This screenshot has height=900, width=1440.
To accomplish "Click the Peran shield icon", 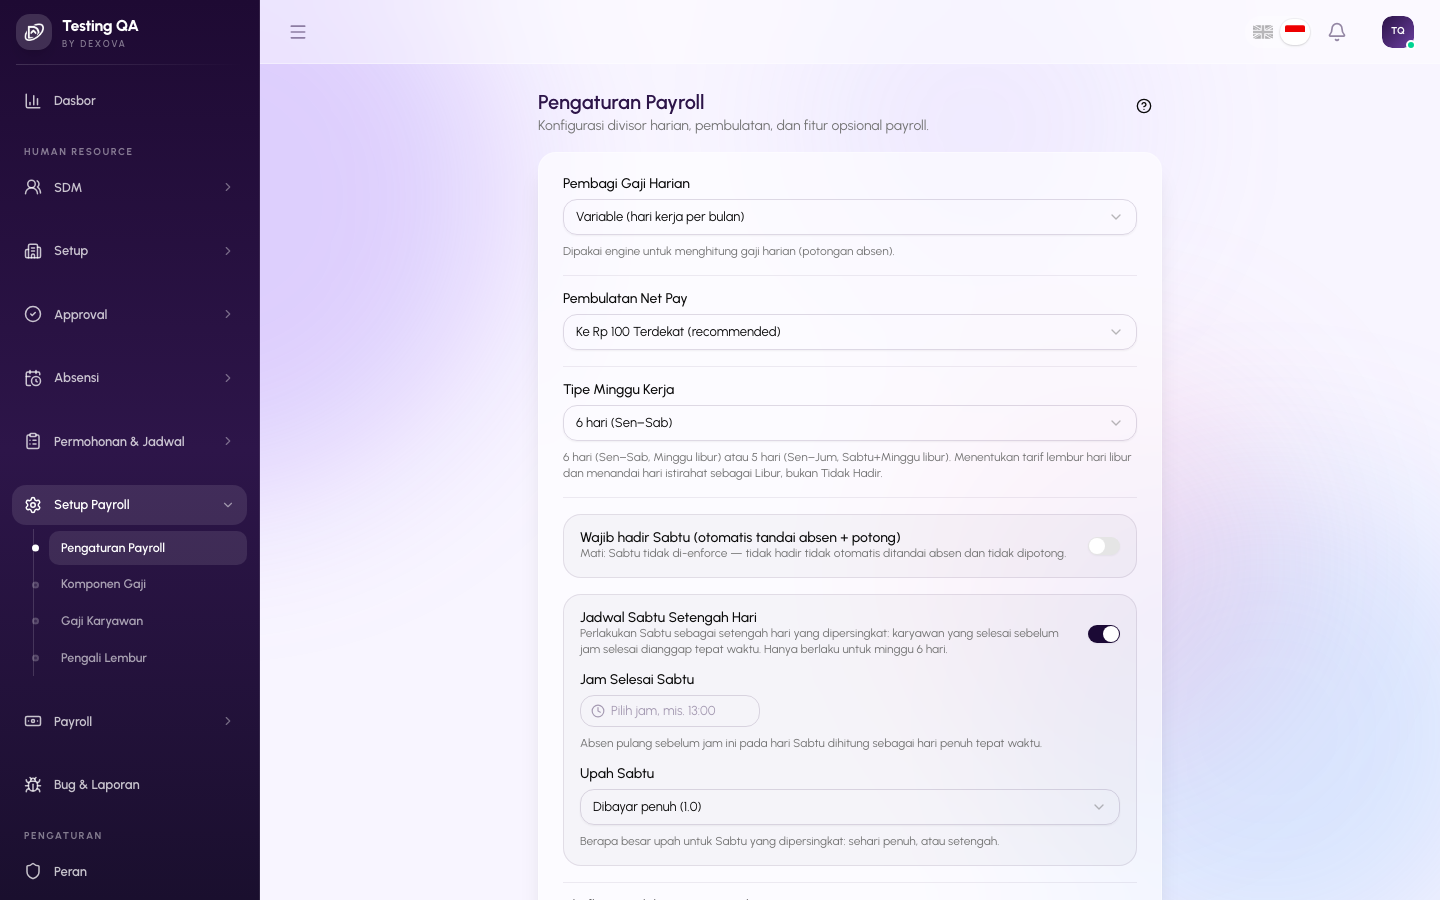I will (33, 871).
